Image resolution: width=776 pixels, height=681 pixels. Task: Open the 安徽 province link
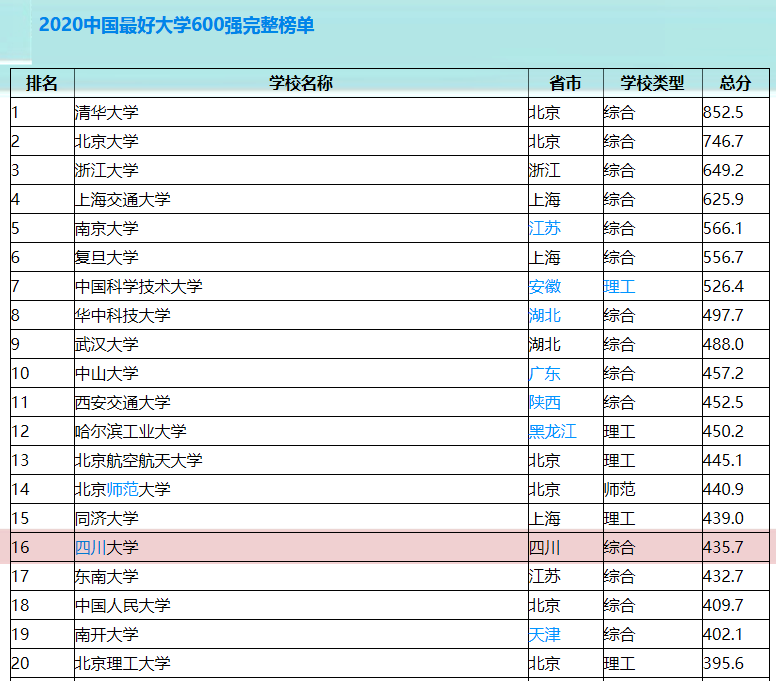[544, 287]
